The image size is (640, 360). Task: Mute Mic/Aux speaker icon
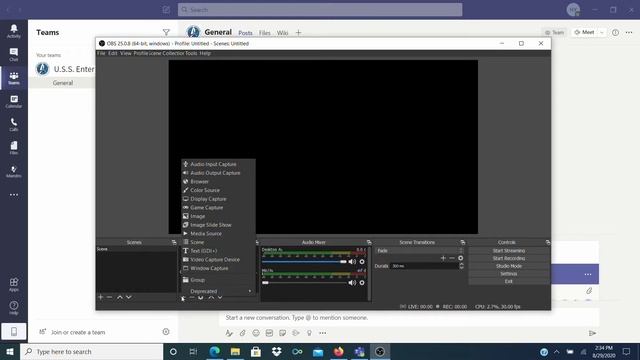[x=352, y=282]
